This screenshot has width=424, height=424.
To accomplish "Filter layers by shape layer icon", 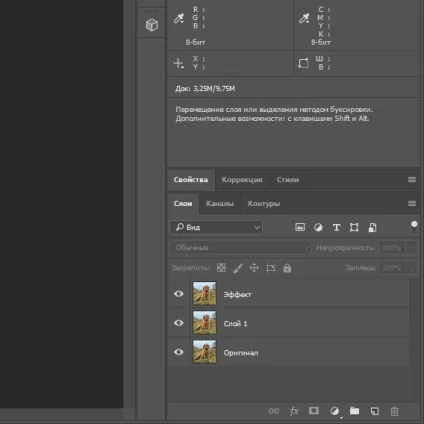I will (354, 227).
